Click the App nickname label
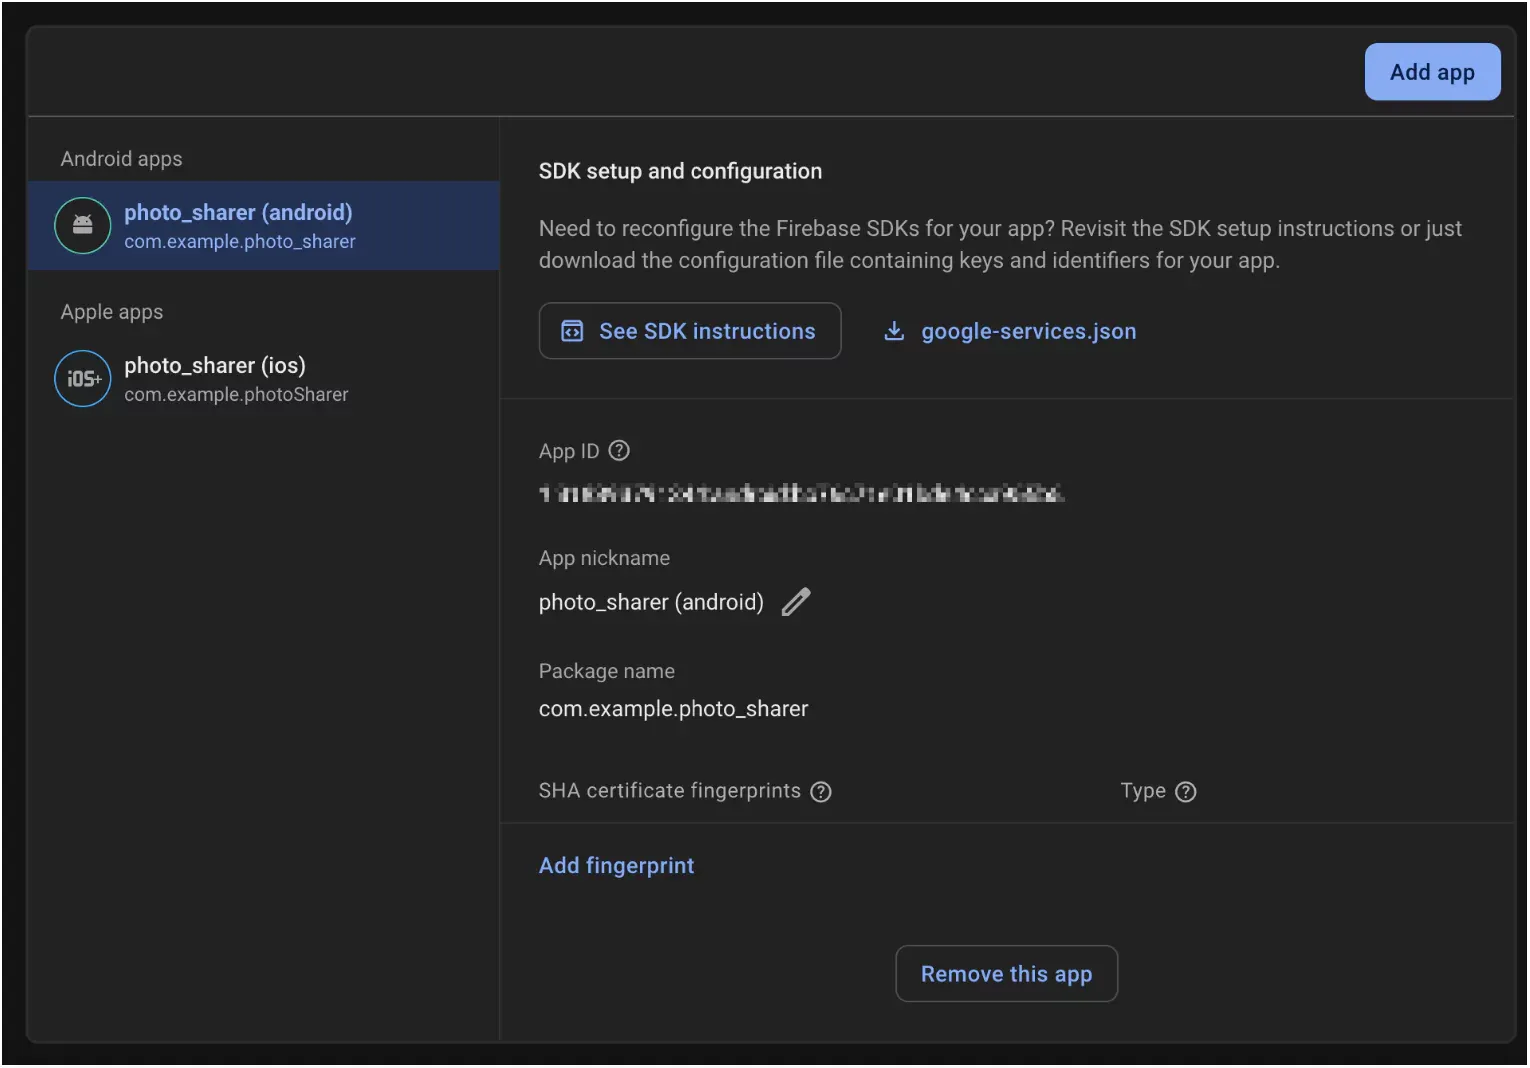The image size is (1530, 1068). tap(604, 558)
